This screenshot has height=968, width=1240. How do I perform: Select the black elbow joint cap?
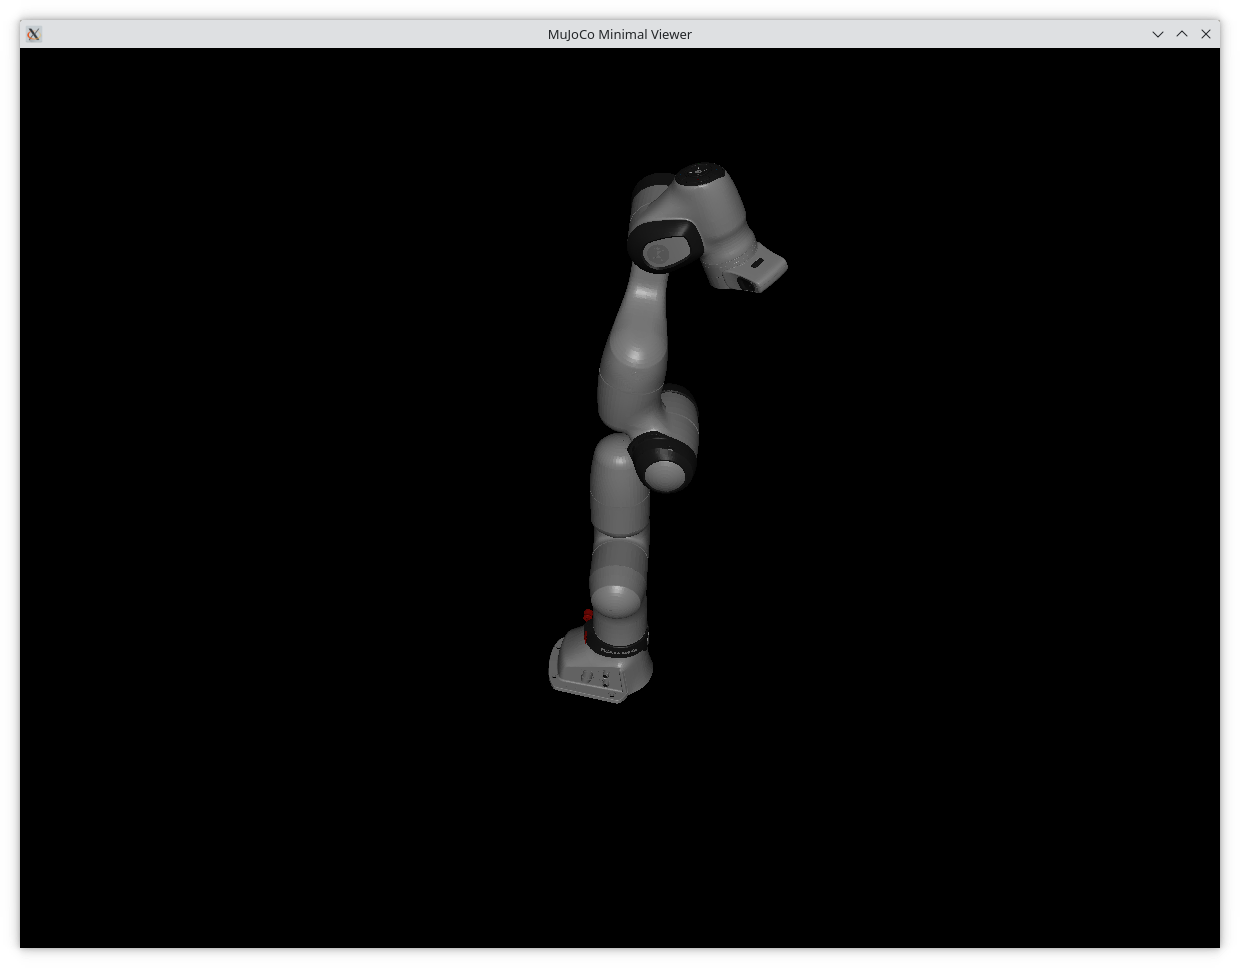click(x=660, y=458)
